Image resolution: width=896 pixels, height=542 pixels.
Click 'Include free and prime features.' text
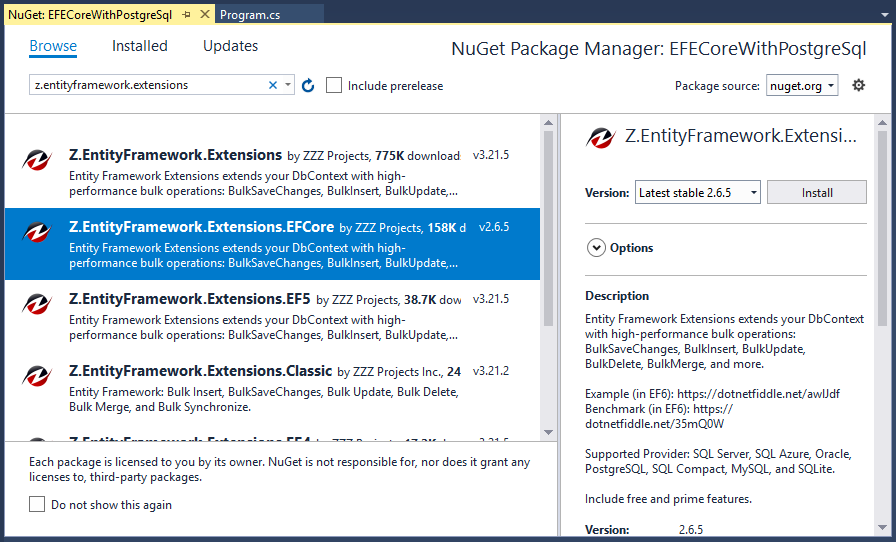tap(669, 499)
